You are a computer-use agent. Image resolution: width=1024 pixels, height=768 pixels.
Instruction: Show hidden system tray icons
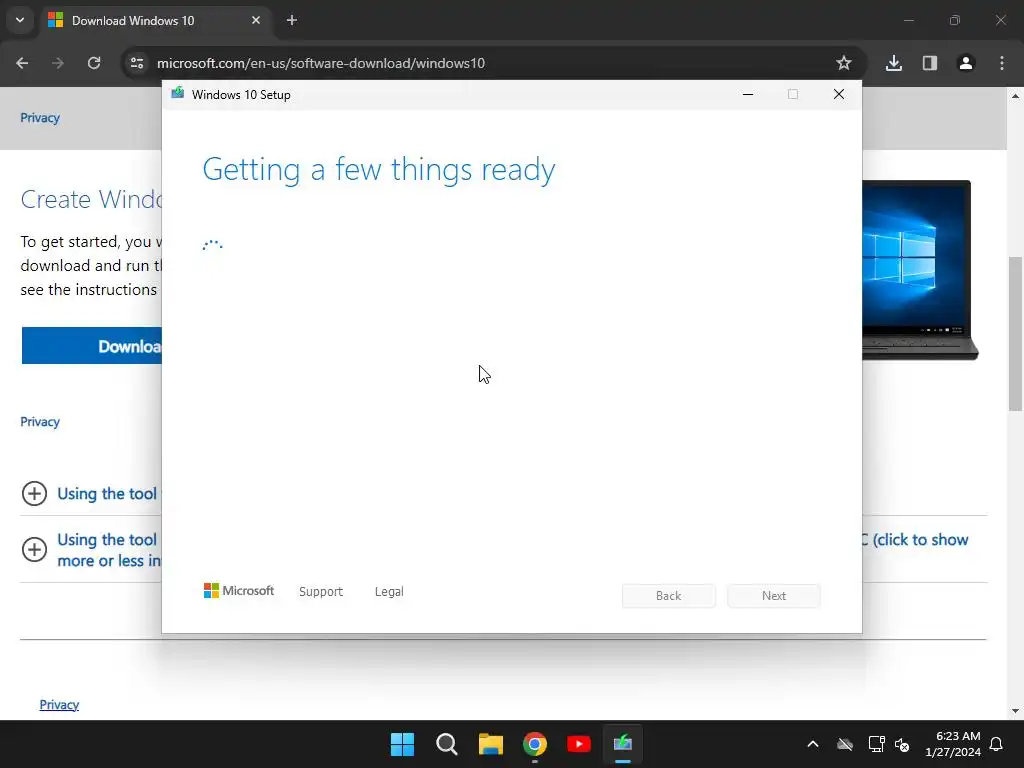point(813,744)
